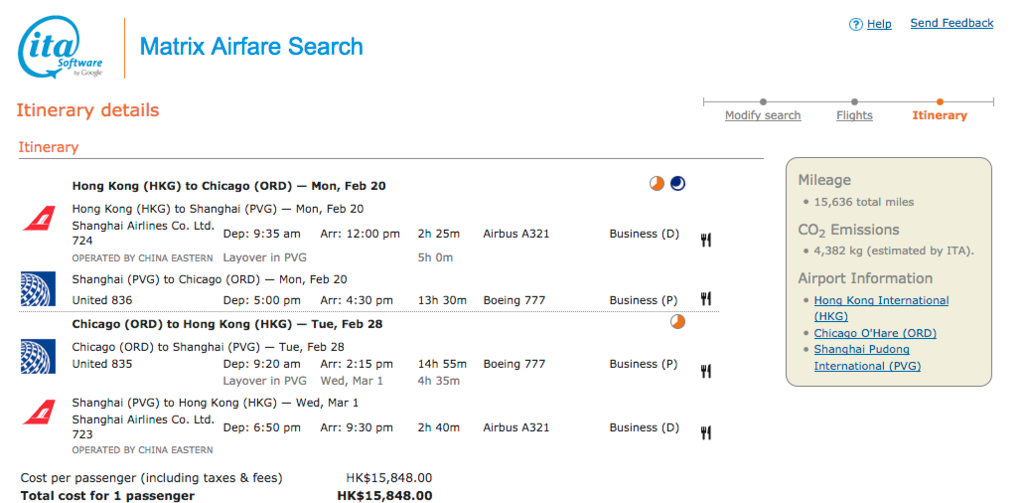Click departure time 9:20 am
Viewport: 1024px width, 503px height.
point(262,364)
